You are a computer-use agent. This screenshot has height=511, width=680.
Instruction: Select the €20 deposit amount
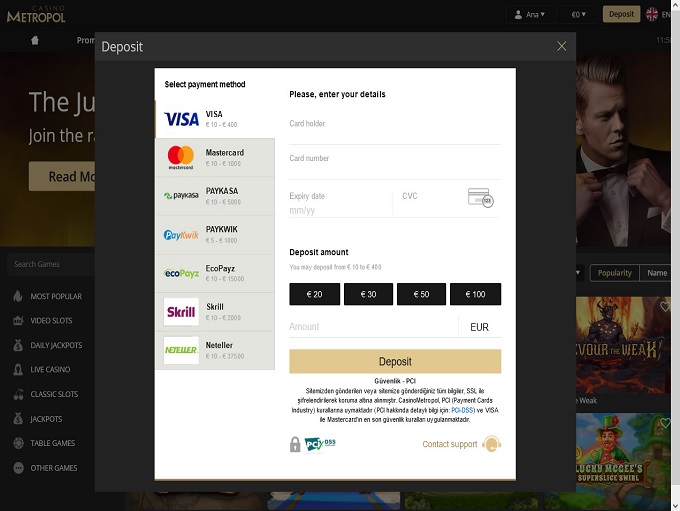(x=314, y=294)
